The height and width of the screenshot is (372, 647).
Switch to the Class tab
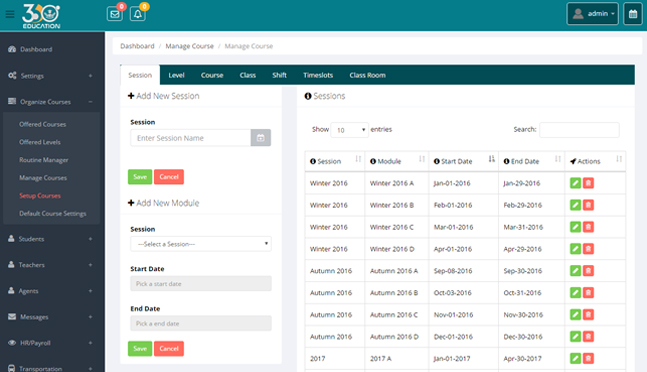(248, 75)
